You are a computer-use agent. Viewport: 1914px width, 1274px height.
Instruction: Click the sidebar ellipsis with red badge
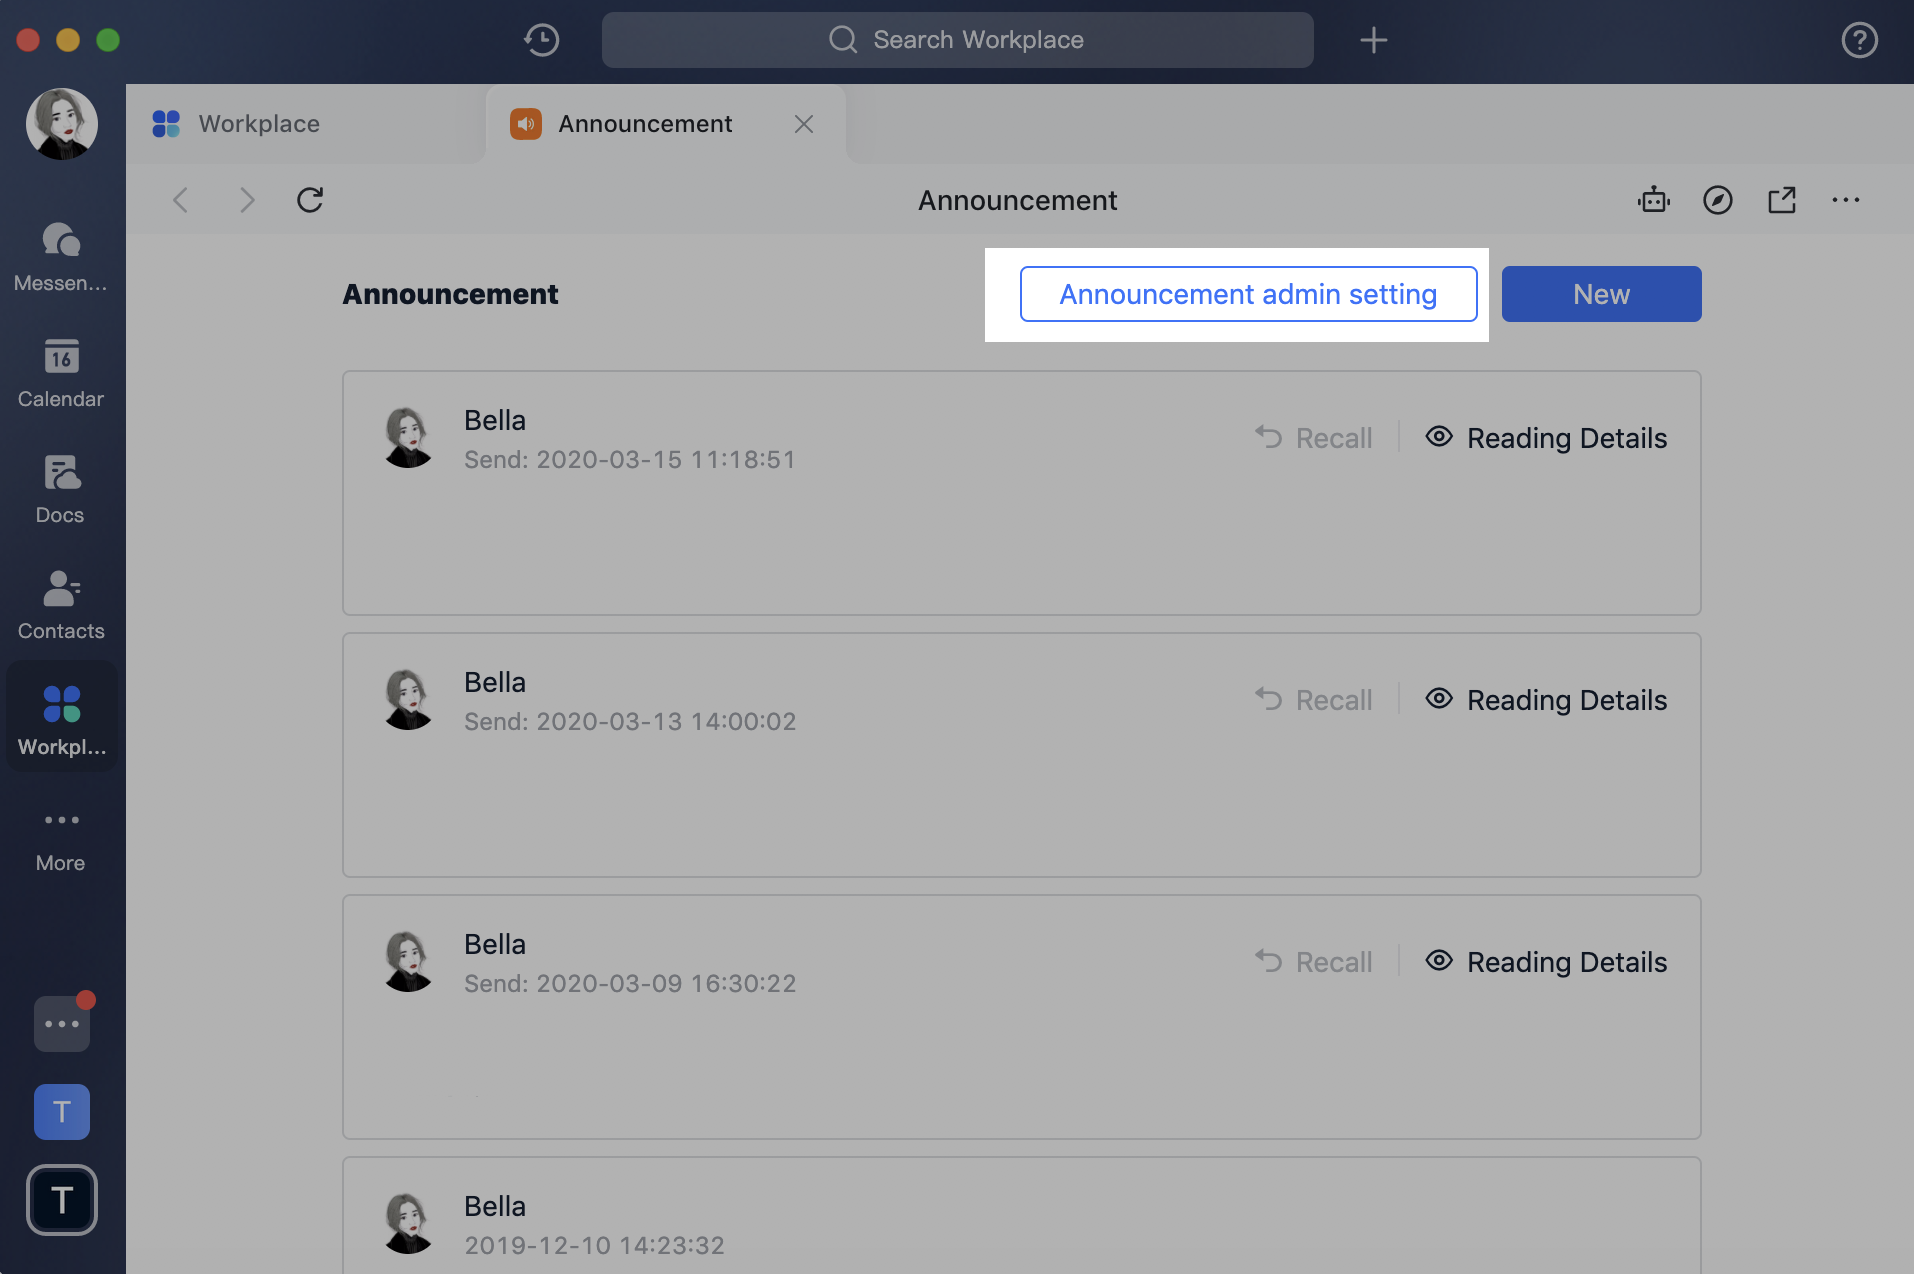61,1023
